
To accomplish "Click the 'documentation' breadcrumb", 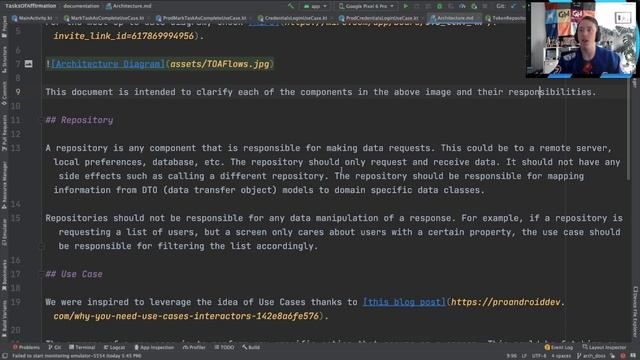I will click(x=81, y=6).
